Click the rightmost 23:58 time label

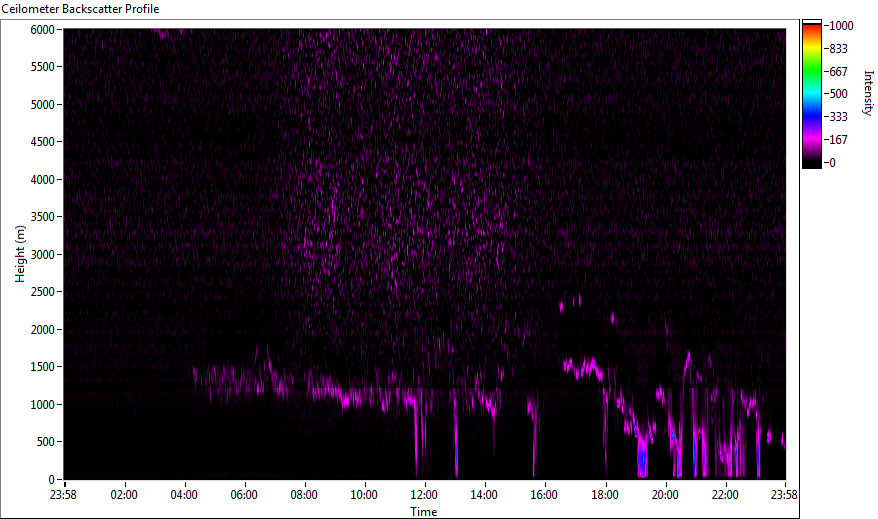point(784,494)
